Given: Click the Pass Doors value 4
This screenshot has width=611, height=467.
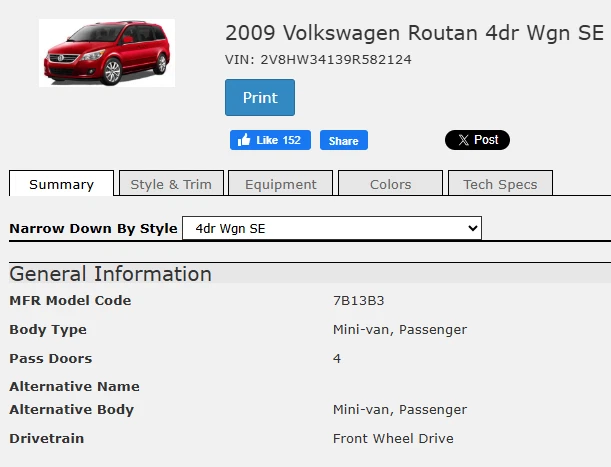Looking at the screenshot, I should (x=337, y=358).
